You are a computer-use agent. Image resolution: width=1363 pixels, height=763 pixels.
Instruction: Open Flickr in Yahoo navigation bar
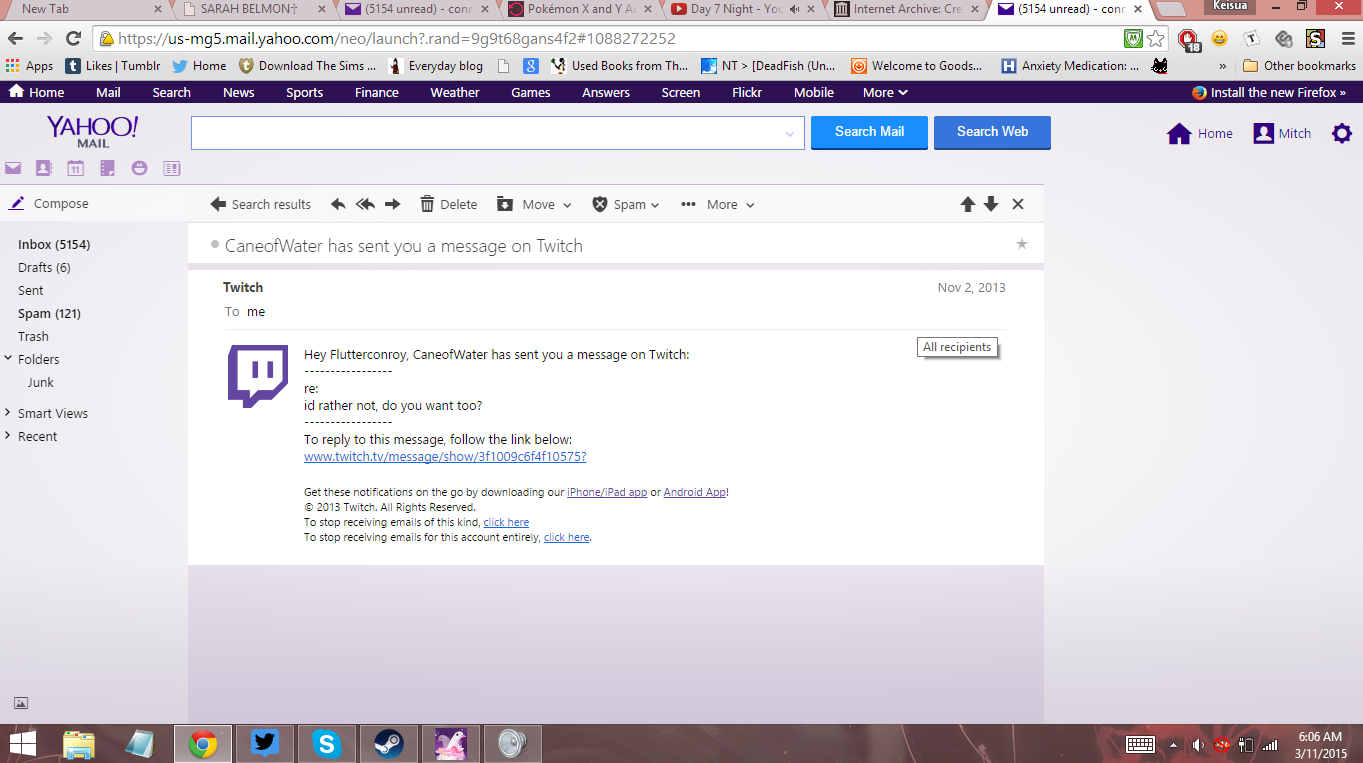[746, 92]
